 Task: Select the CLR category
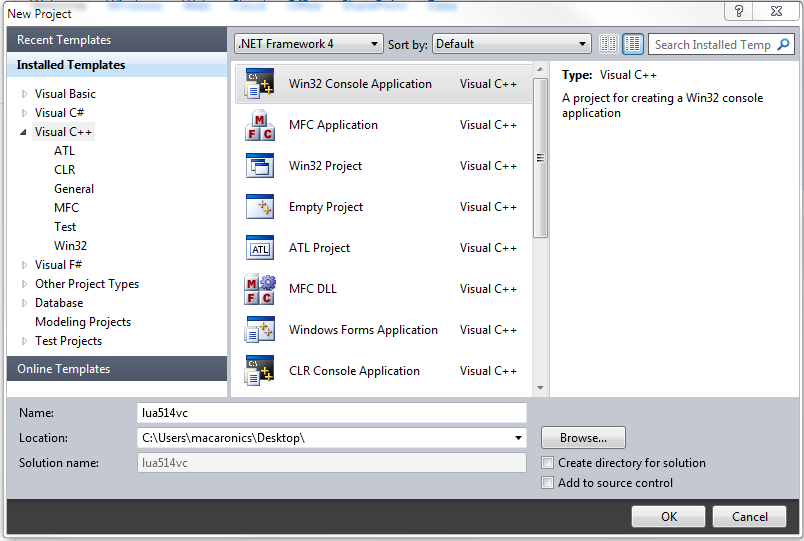65,170
